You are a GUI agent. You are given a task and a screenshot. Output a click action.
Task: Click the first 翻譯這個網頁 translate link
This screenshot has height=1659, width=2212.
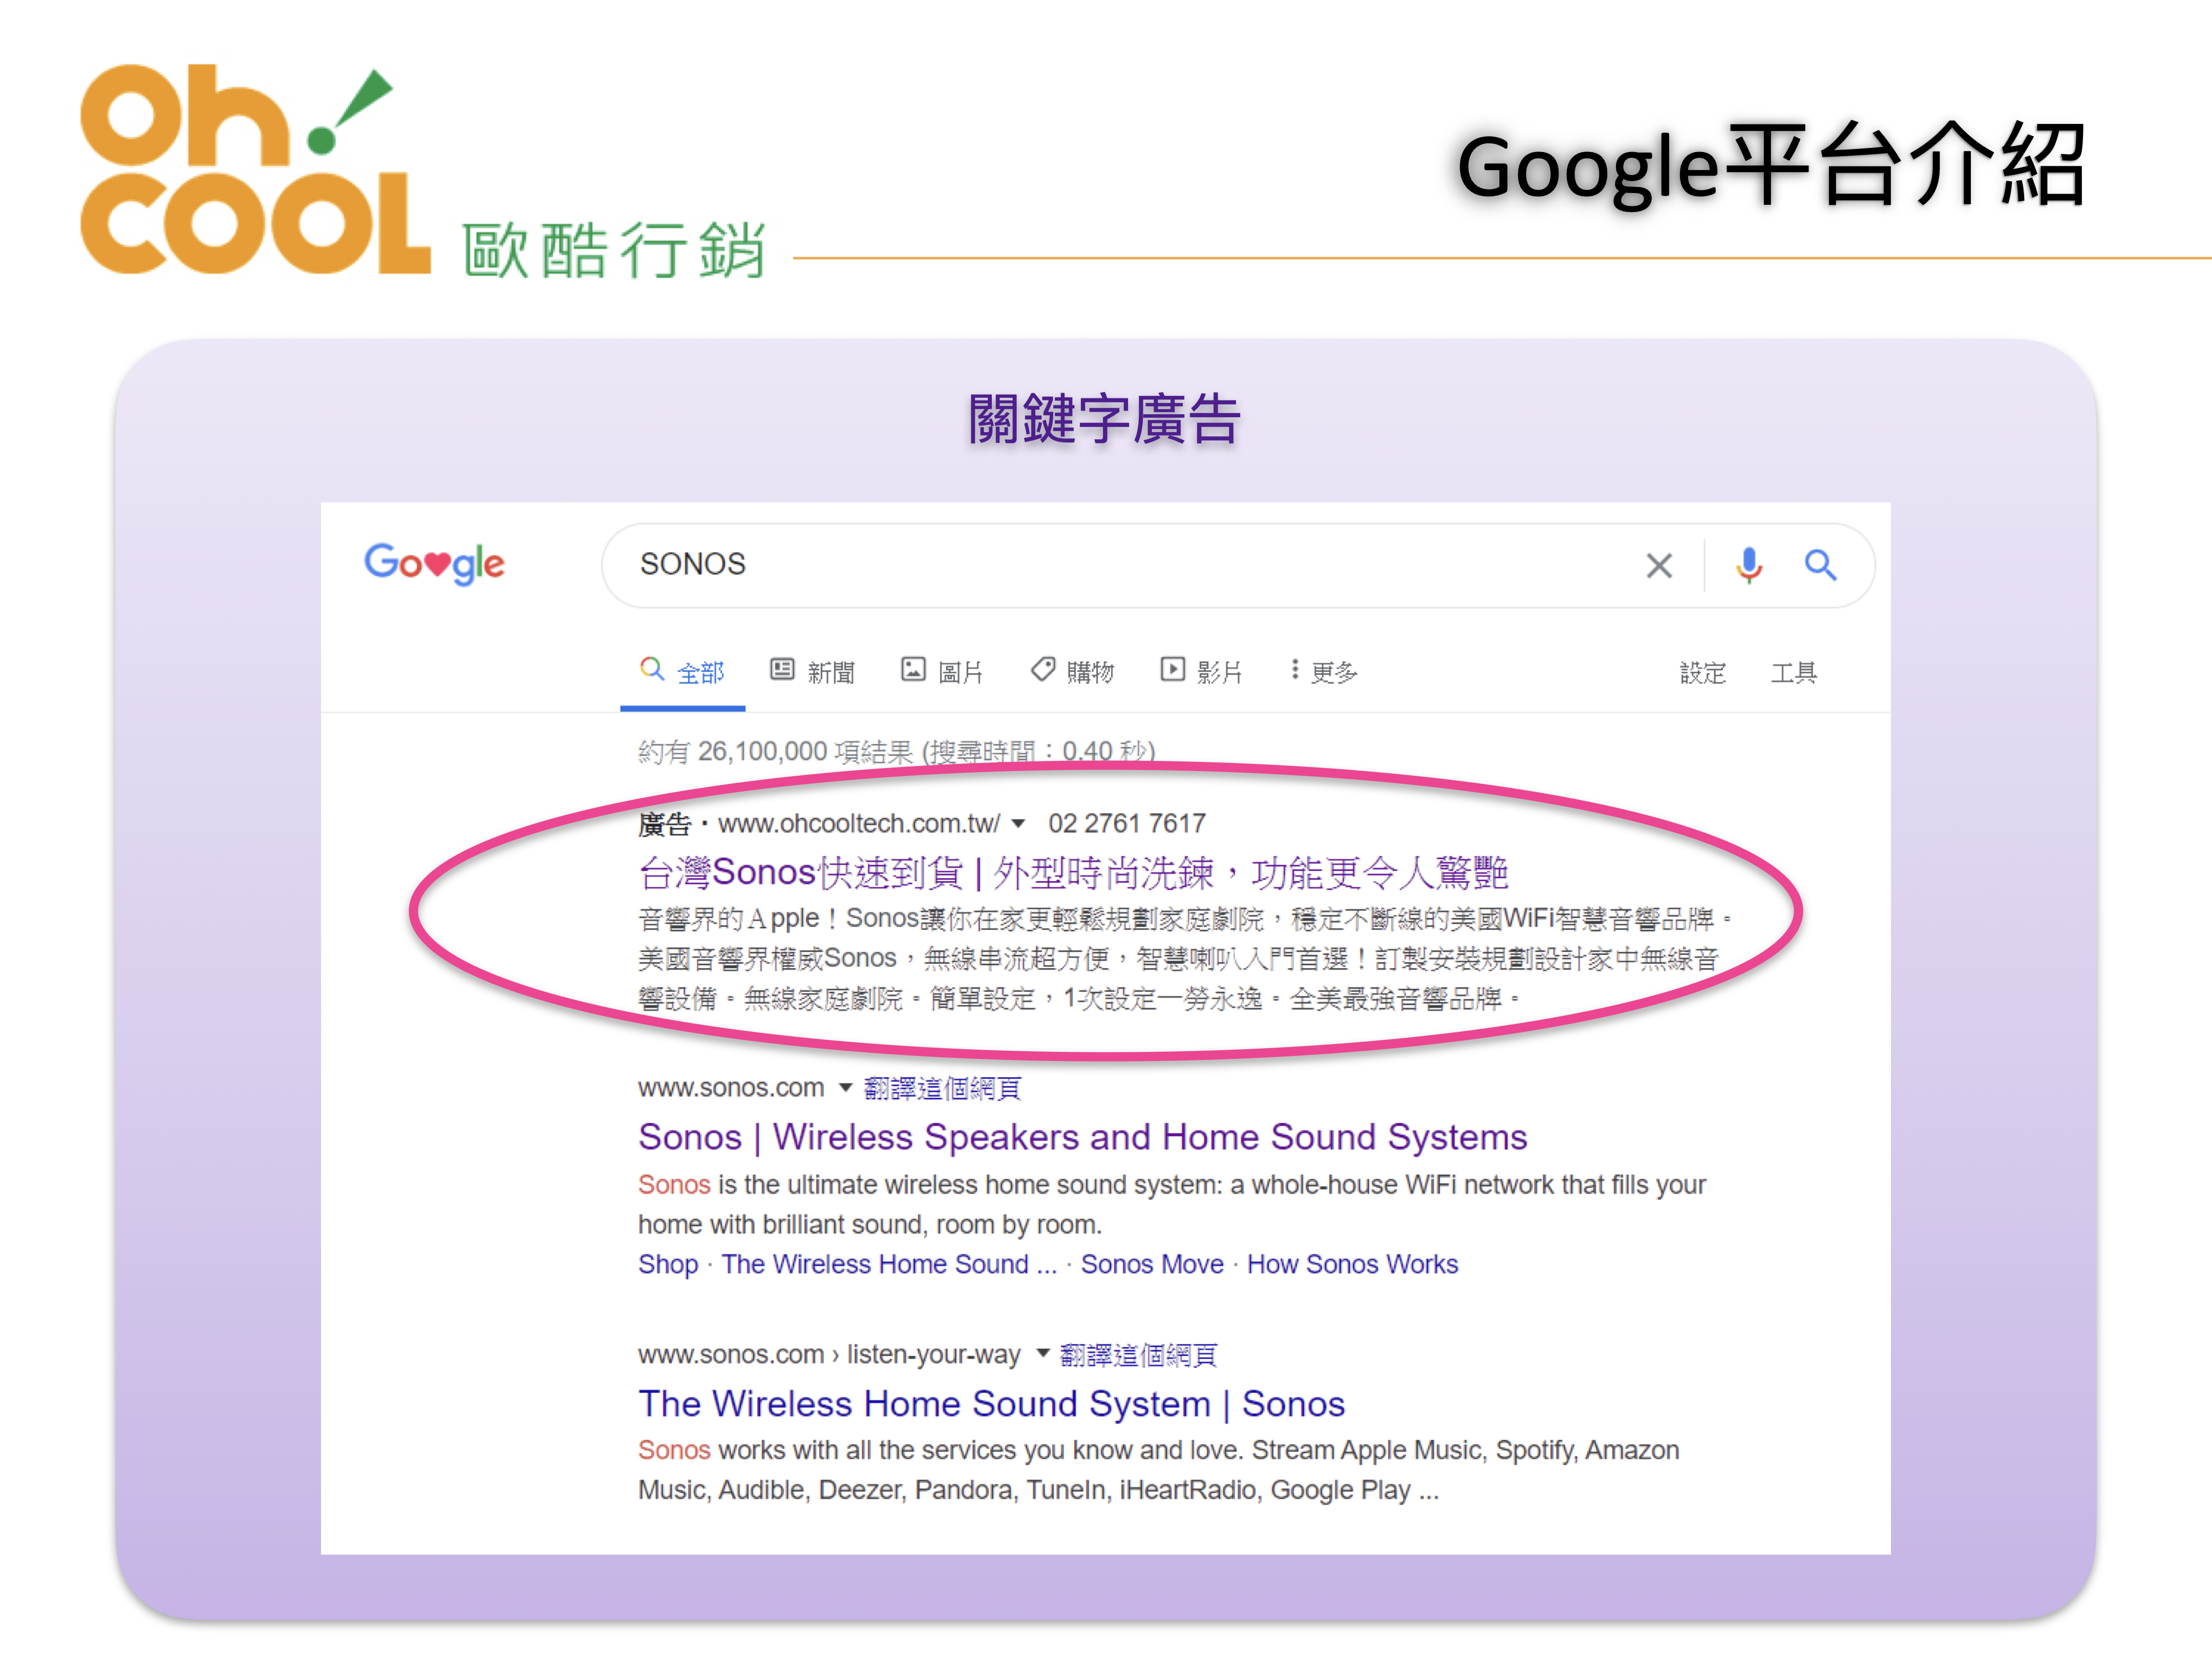942,1089
